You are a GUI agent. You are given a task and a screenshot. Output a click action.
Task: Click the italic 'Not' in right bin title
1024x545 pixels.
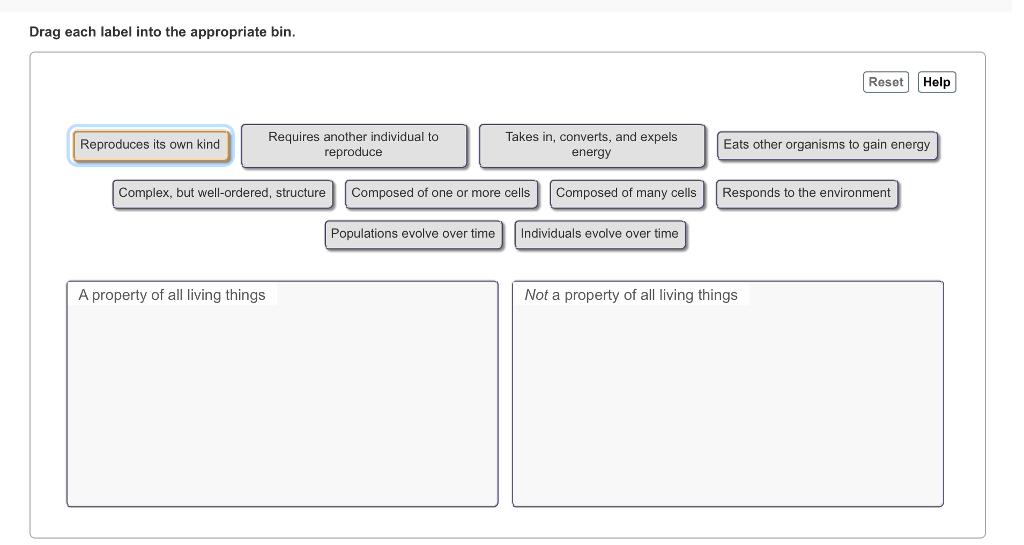click(536, 295)
